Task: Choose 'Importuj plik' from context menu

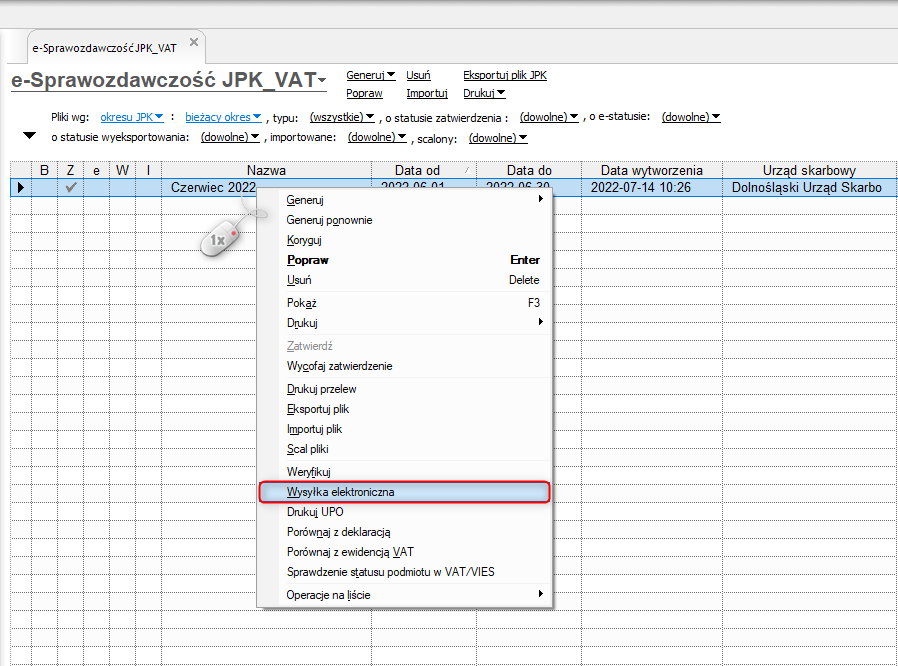Action: 404,429
